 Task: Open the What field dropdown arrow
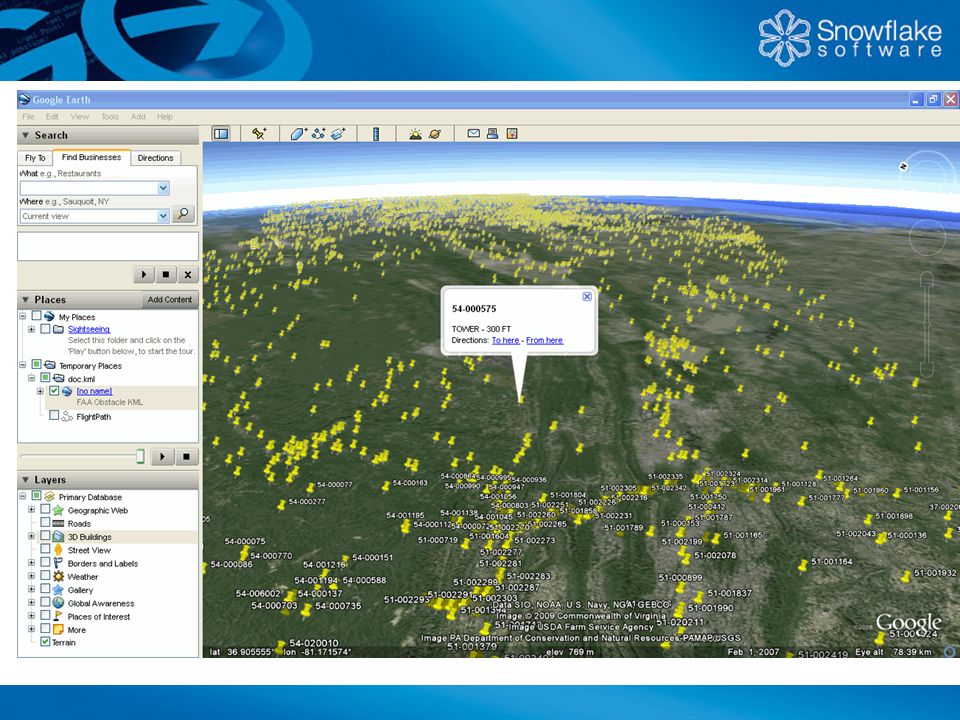click(163, 188)
